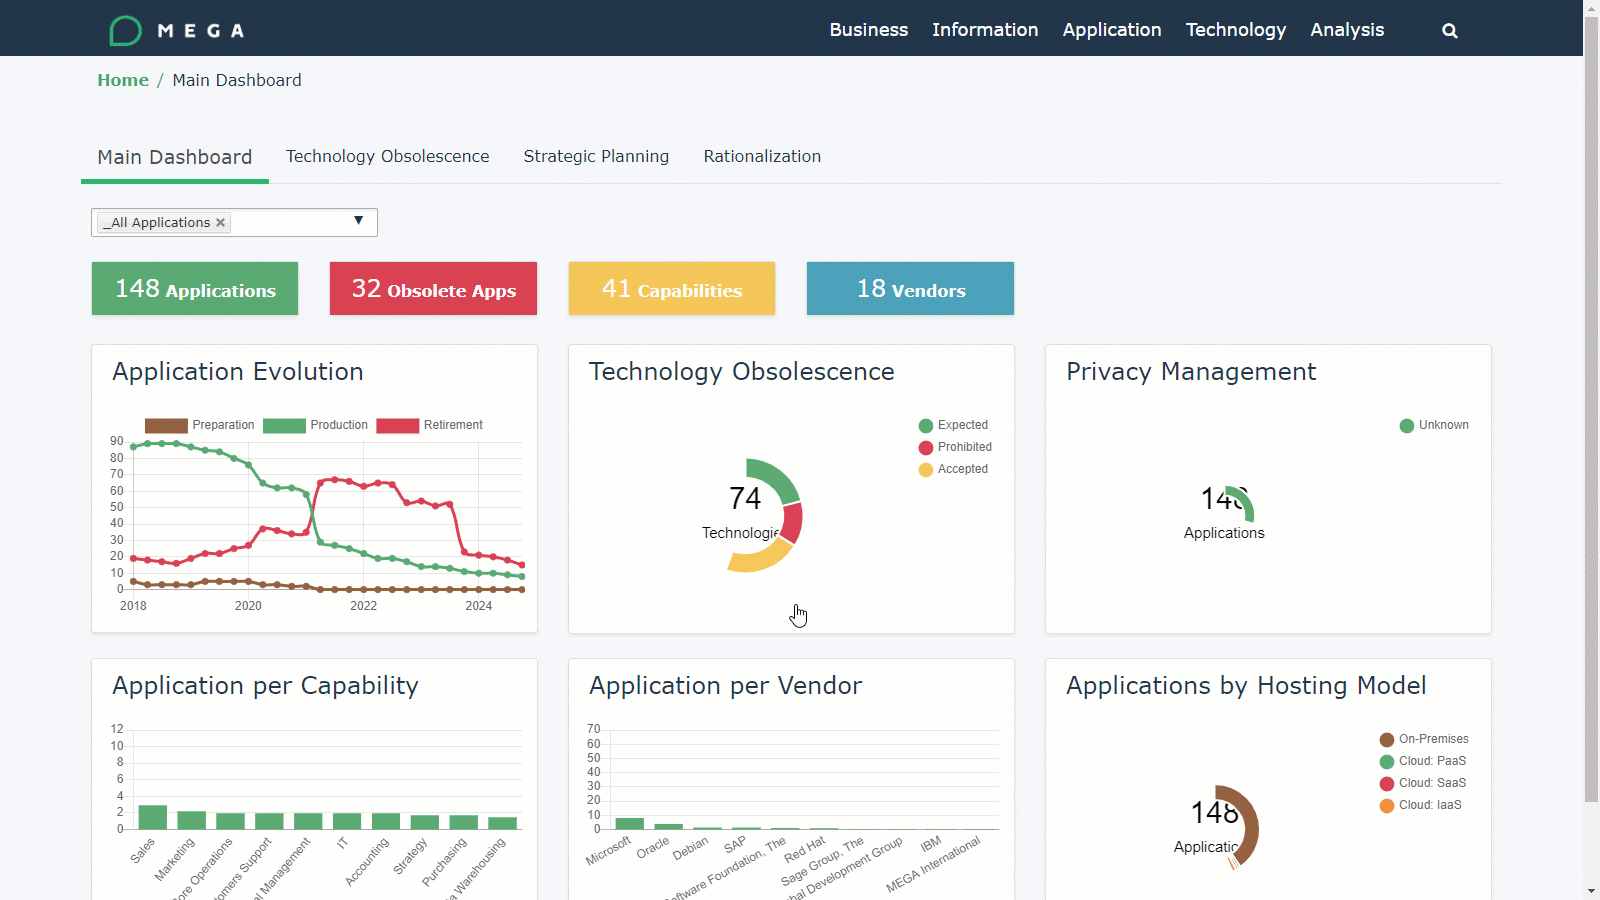
Task: Click the 18 Vendors tile
Action: pos(910,289)
